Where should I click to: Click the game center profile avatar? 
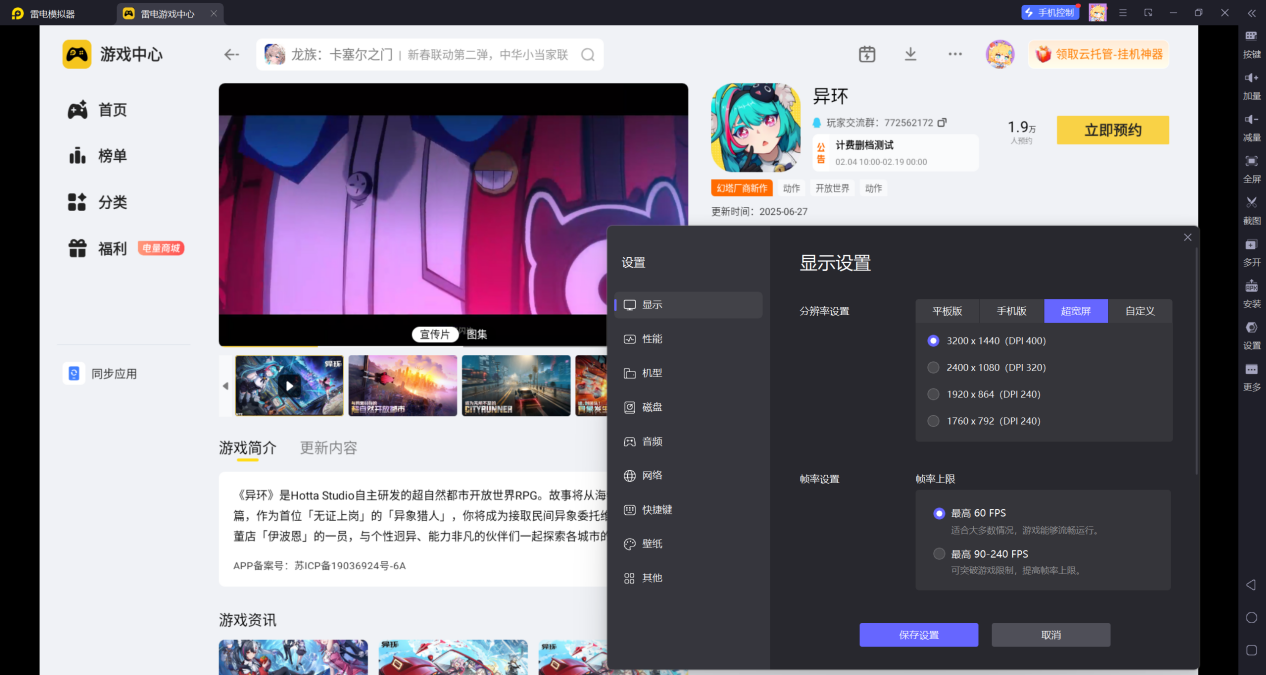pyautogui.click(x=1000, y=54)
